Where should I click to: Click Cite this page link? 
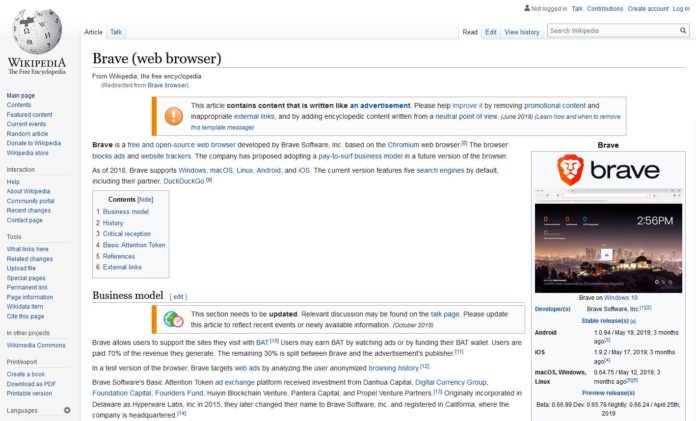click(25, 316)
